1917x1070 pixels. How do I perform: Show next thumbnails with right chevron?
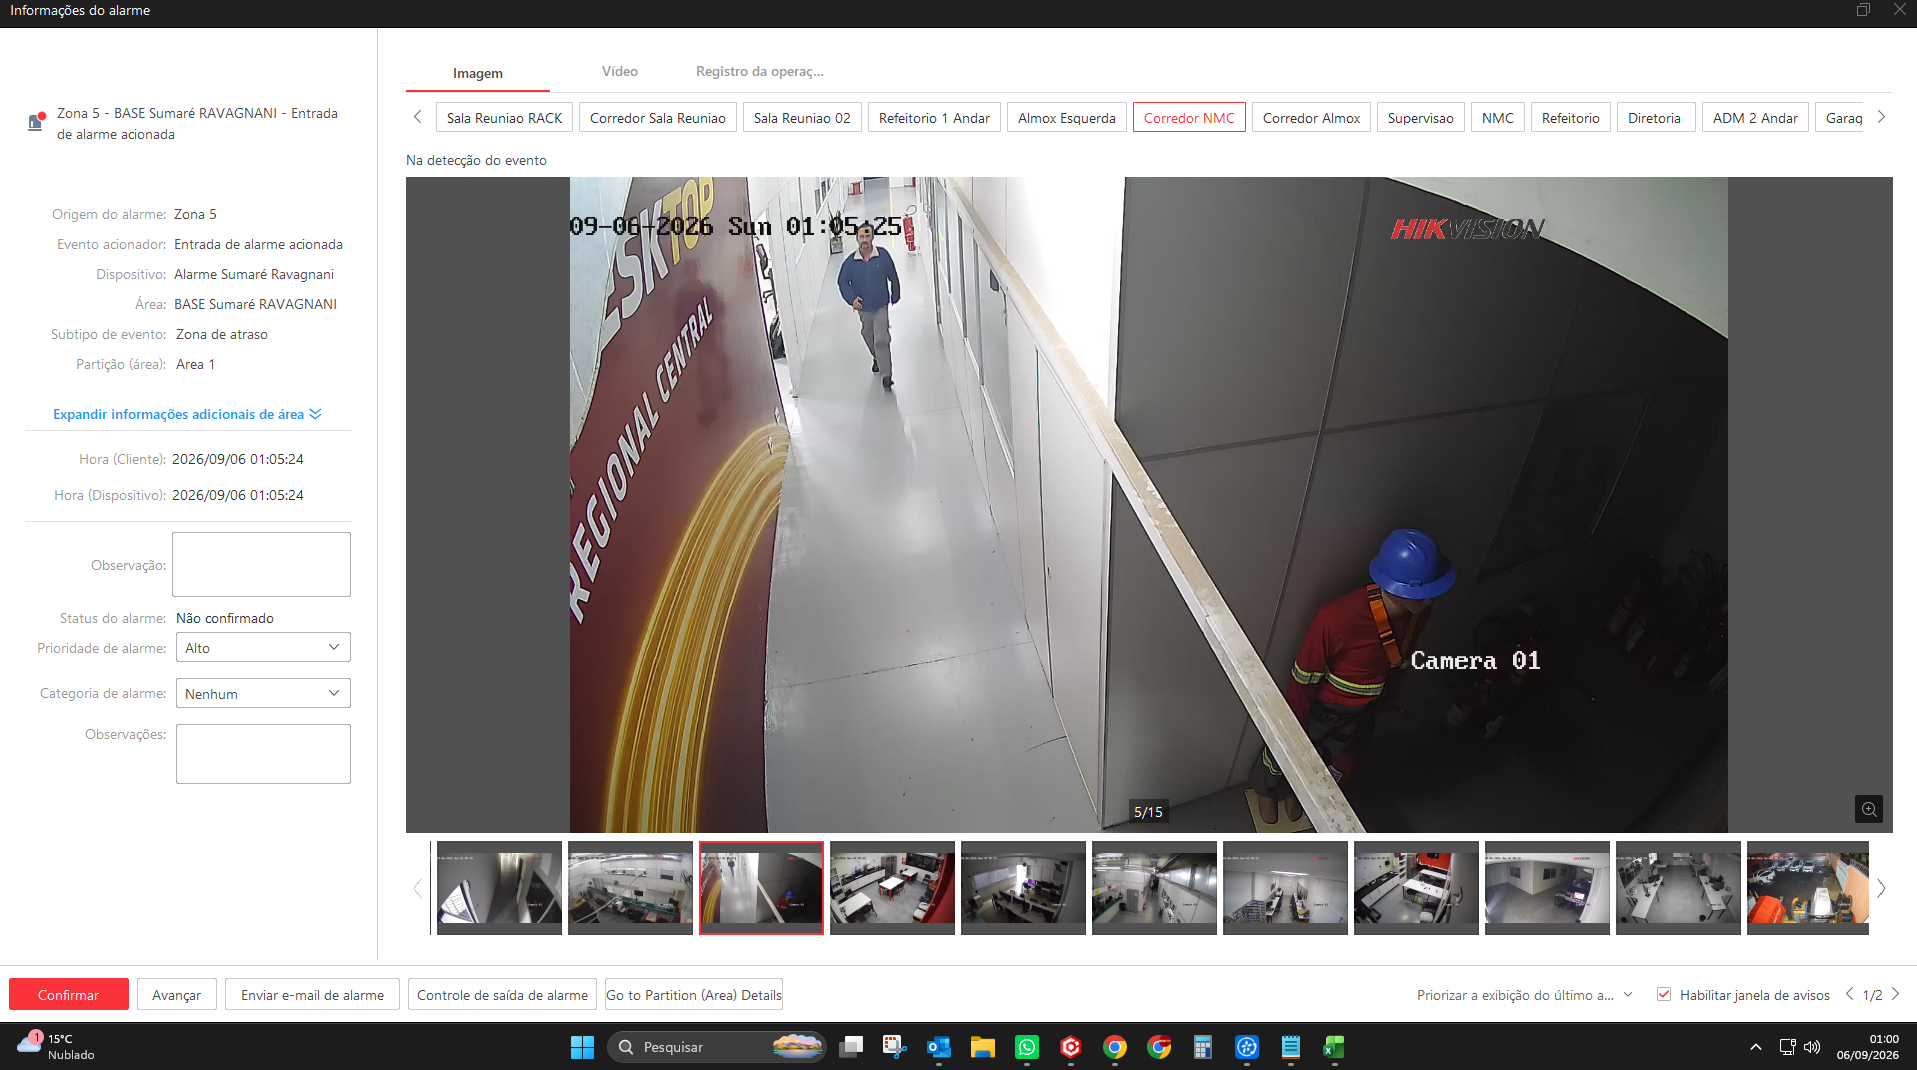point(1881,888)
